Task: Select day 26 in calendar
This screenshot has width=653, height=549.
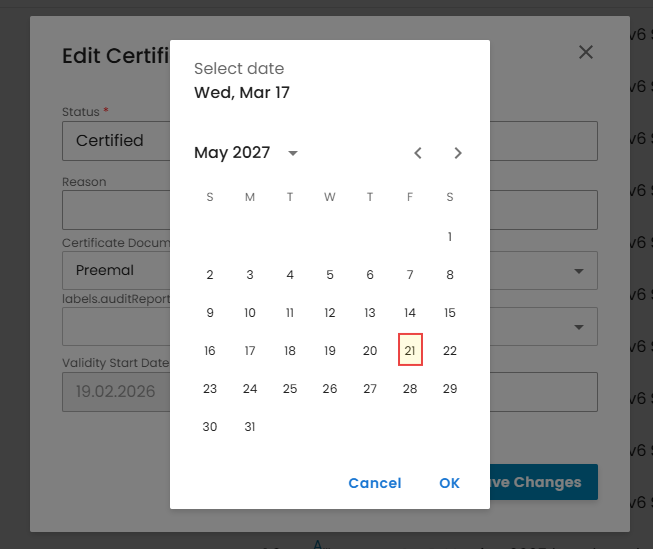Action: [x=330, y=389]
